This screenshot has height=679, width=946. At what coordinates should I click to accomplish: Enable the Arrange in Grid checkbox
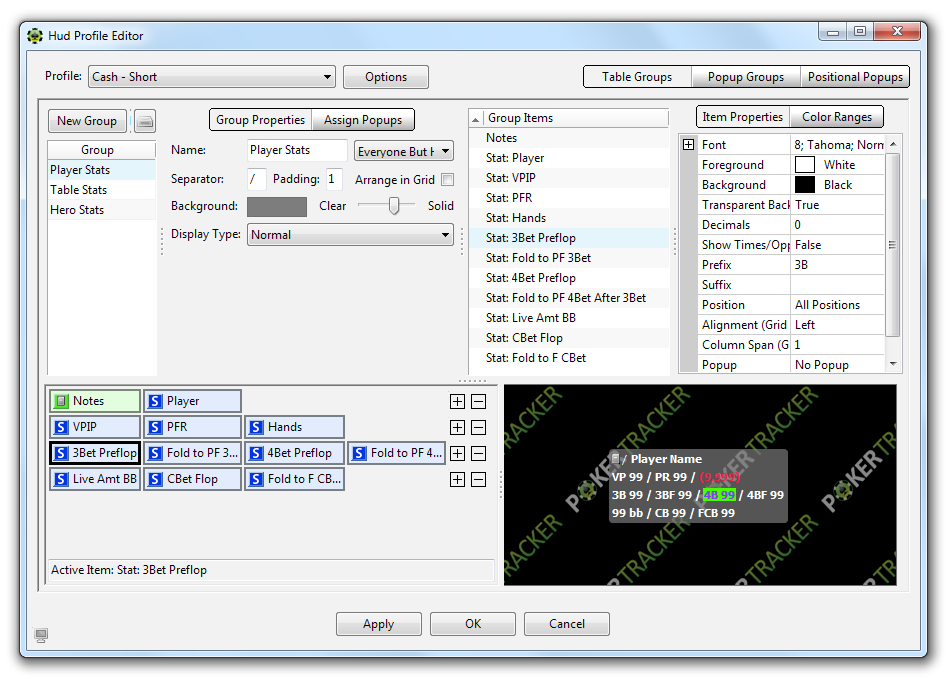(x=447, y=180)
